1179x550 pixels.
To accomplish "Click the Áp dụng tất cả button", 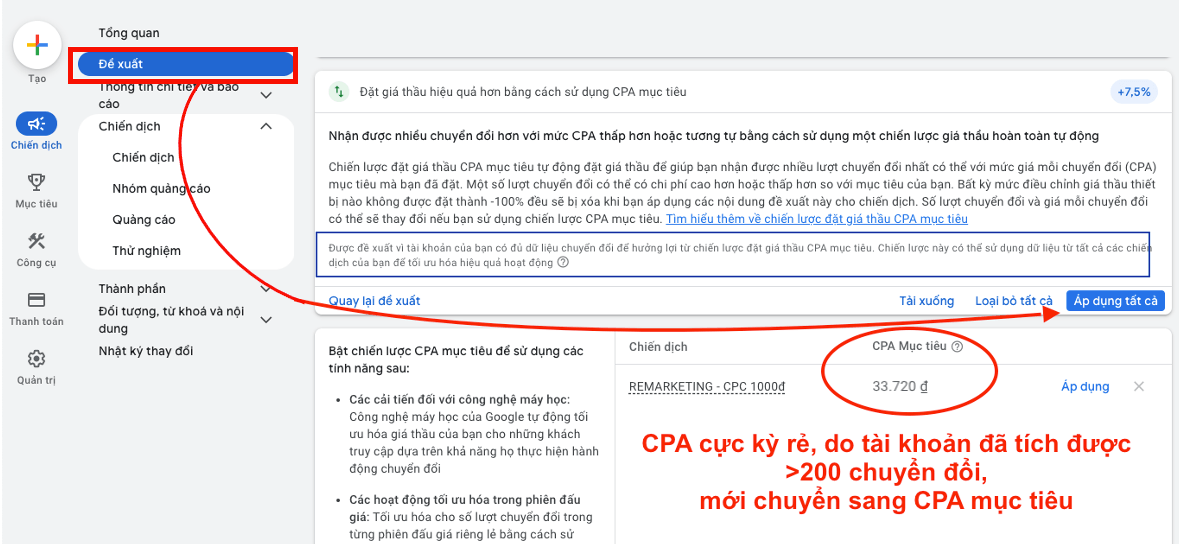I will pos(1115,301).
